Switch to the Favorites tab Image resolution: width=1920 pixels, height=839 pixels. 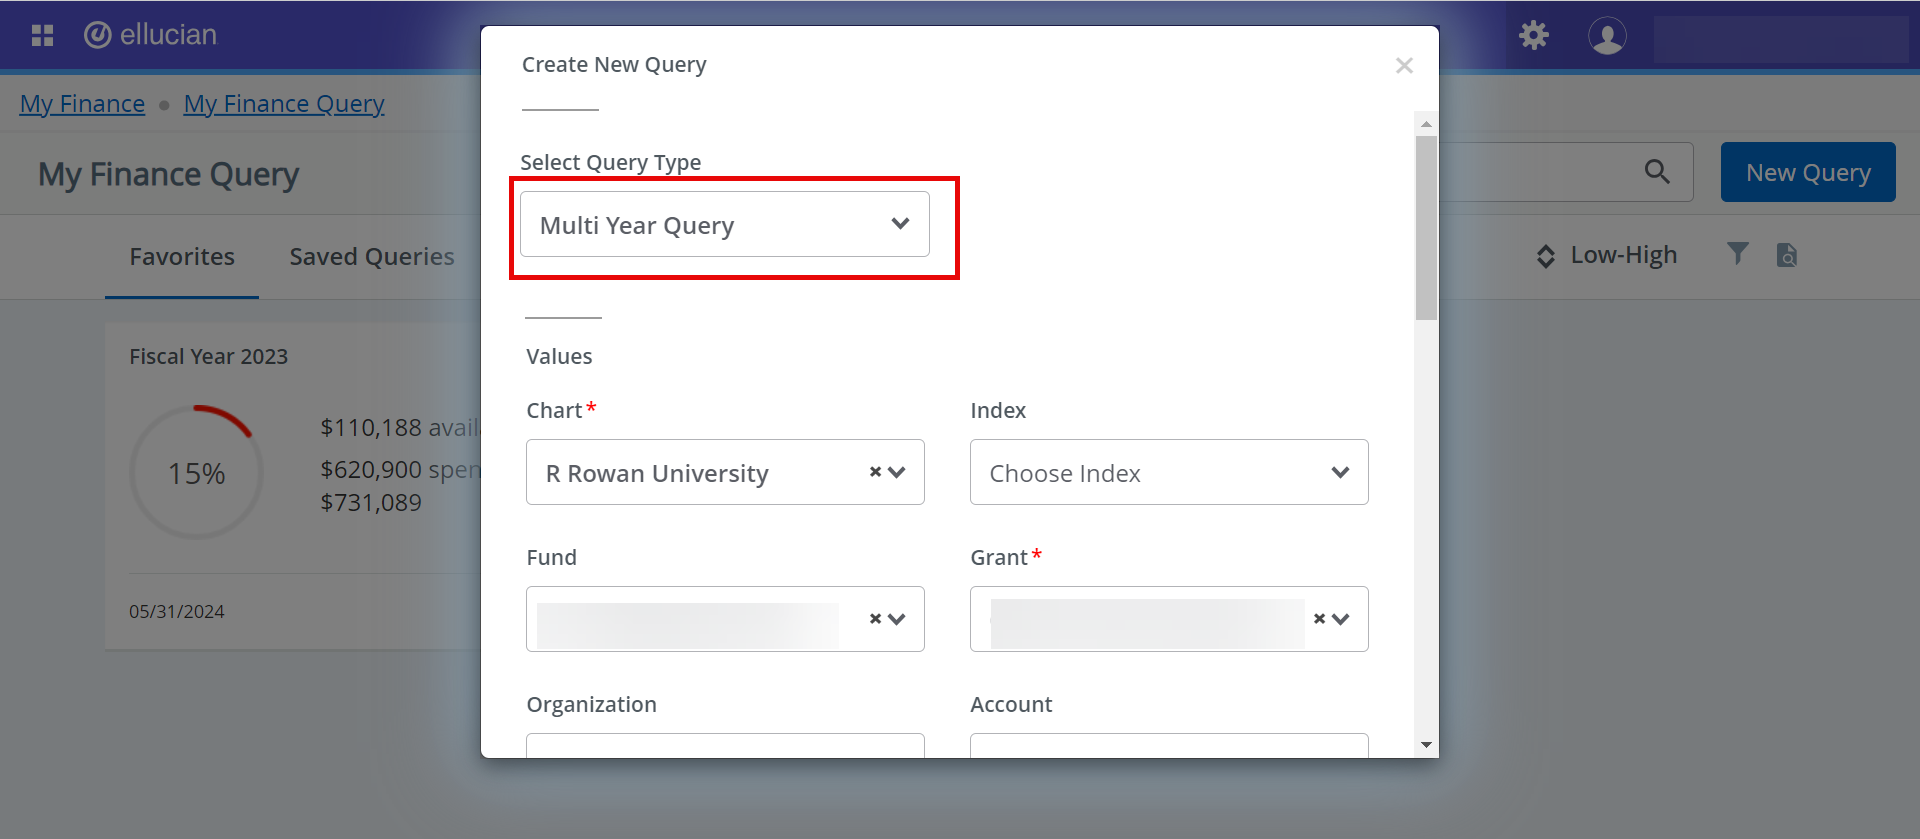(182, 257)
